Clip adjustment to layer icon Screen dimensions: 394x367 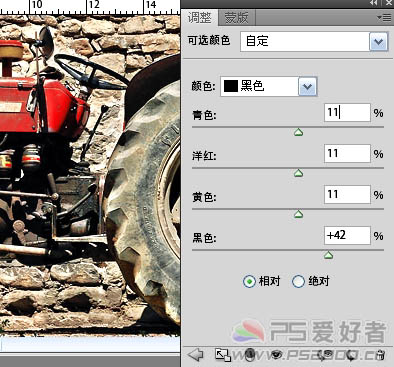250,355
